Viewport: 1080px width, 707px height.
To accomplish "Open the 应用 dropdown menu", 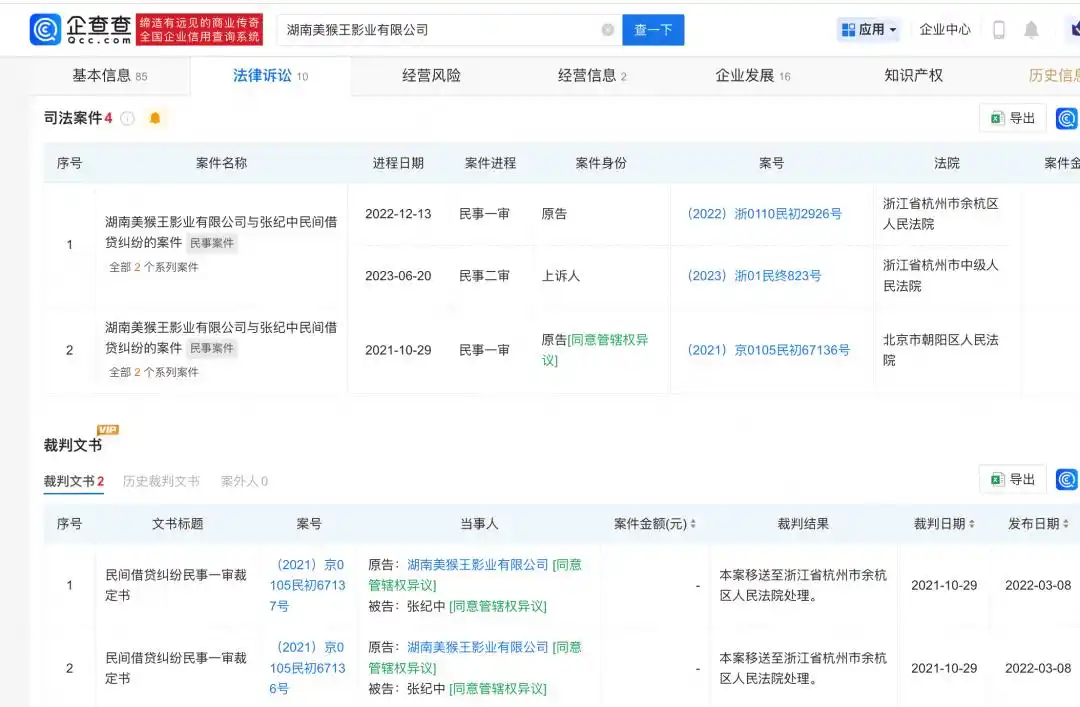I will tap(868, 29).
